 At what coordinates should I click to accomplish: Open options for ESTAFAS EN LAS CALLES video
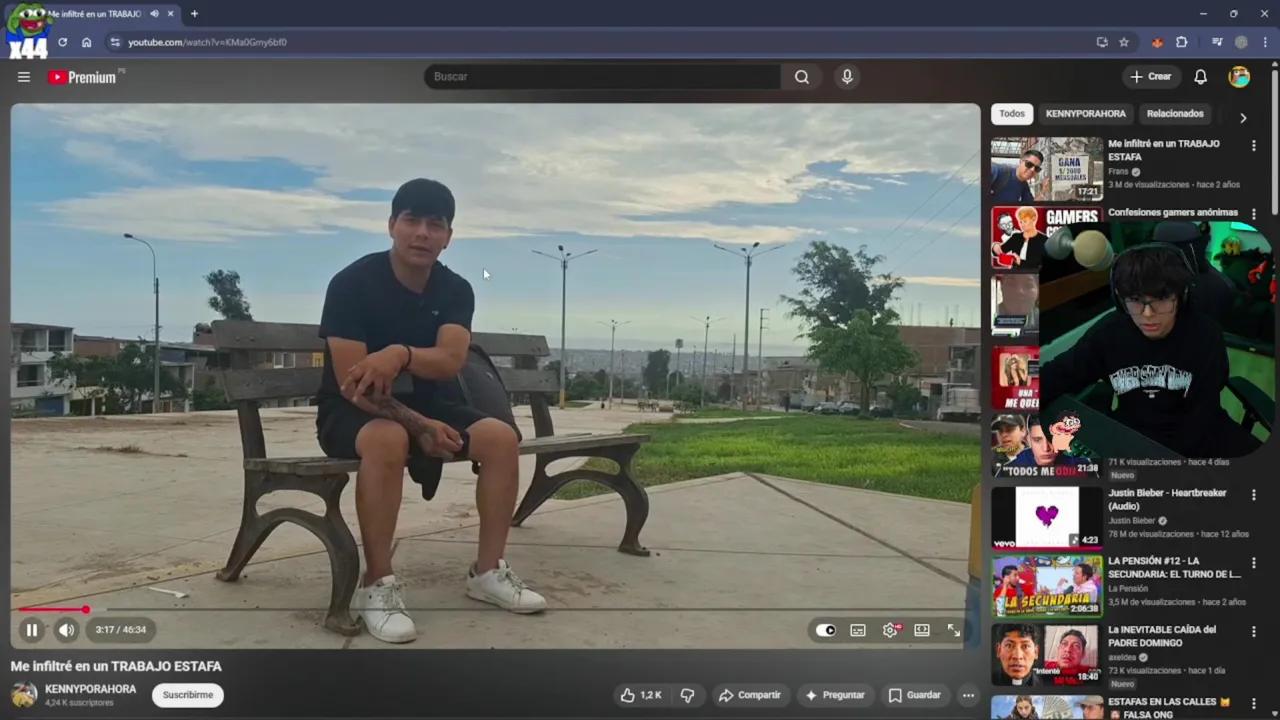click(1253, 703)
